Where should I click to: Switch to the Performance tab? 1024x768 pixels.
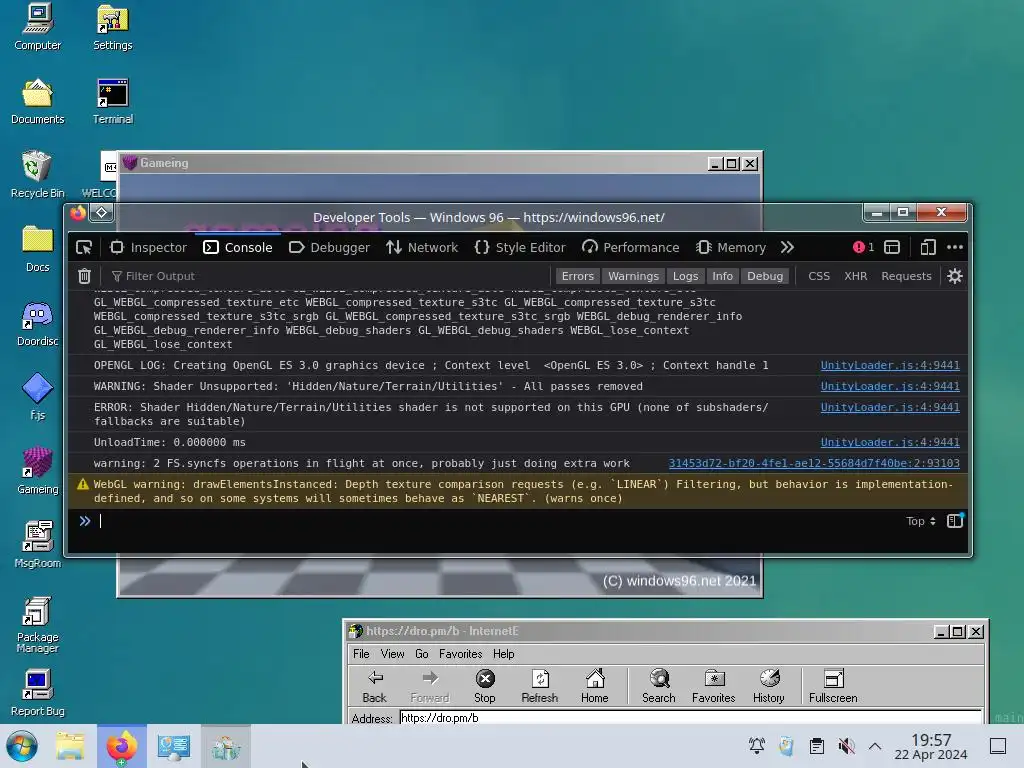coord(631,248)
